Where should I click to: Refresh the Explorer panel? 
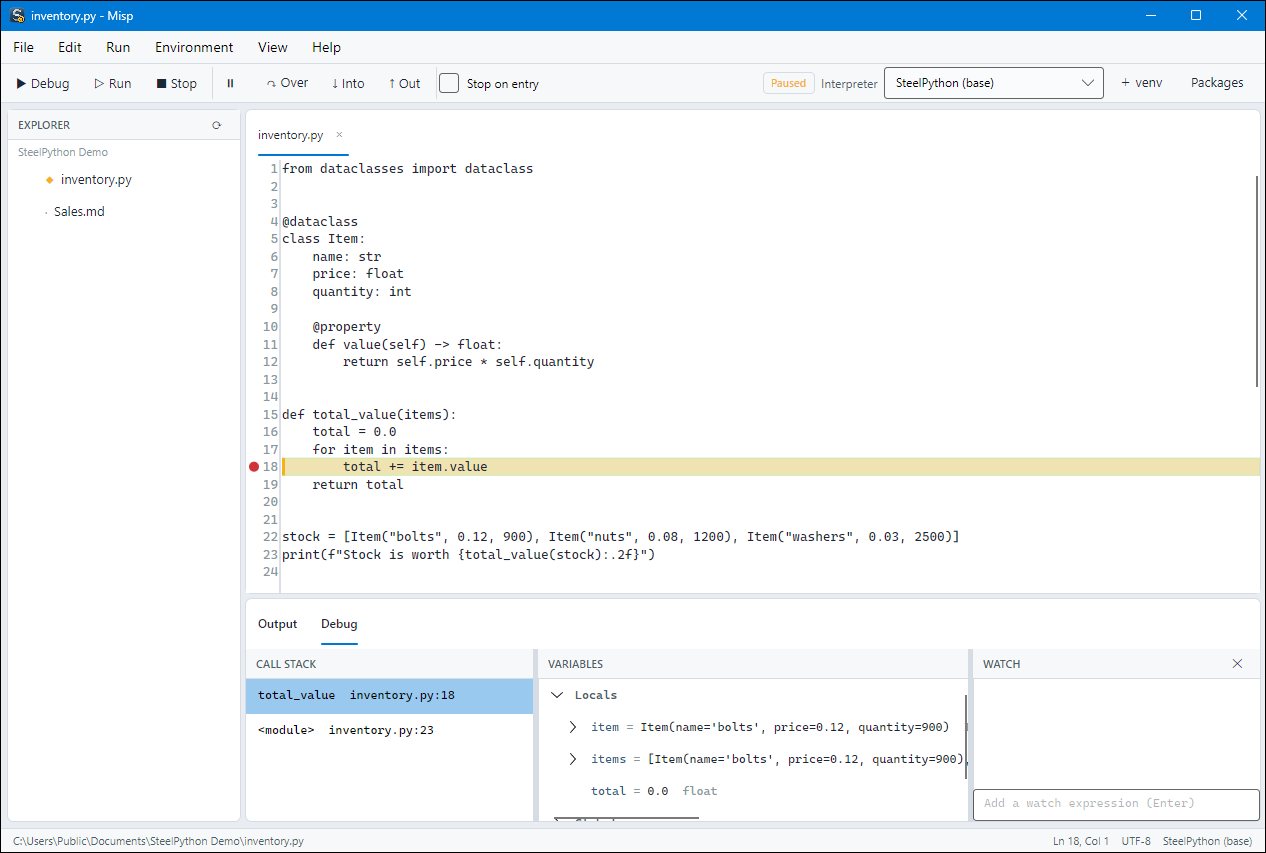tap(216, 125)
